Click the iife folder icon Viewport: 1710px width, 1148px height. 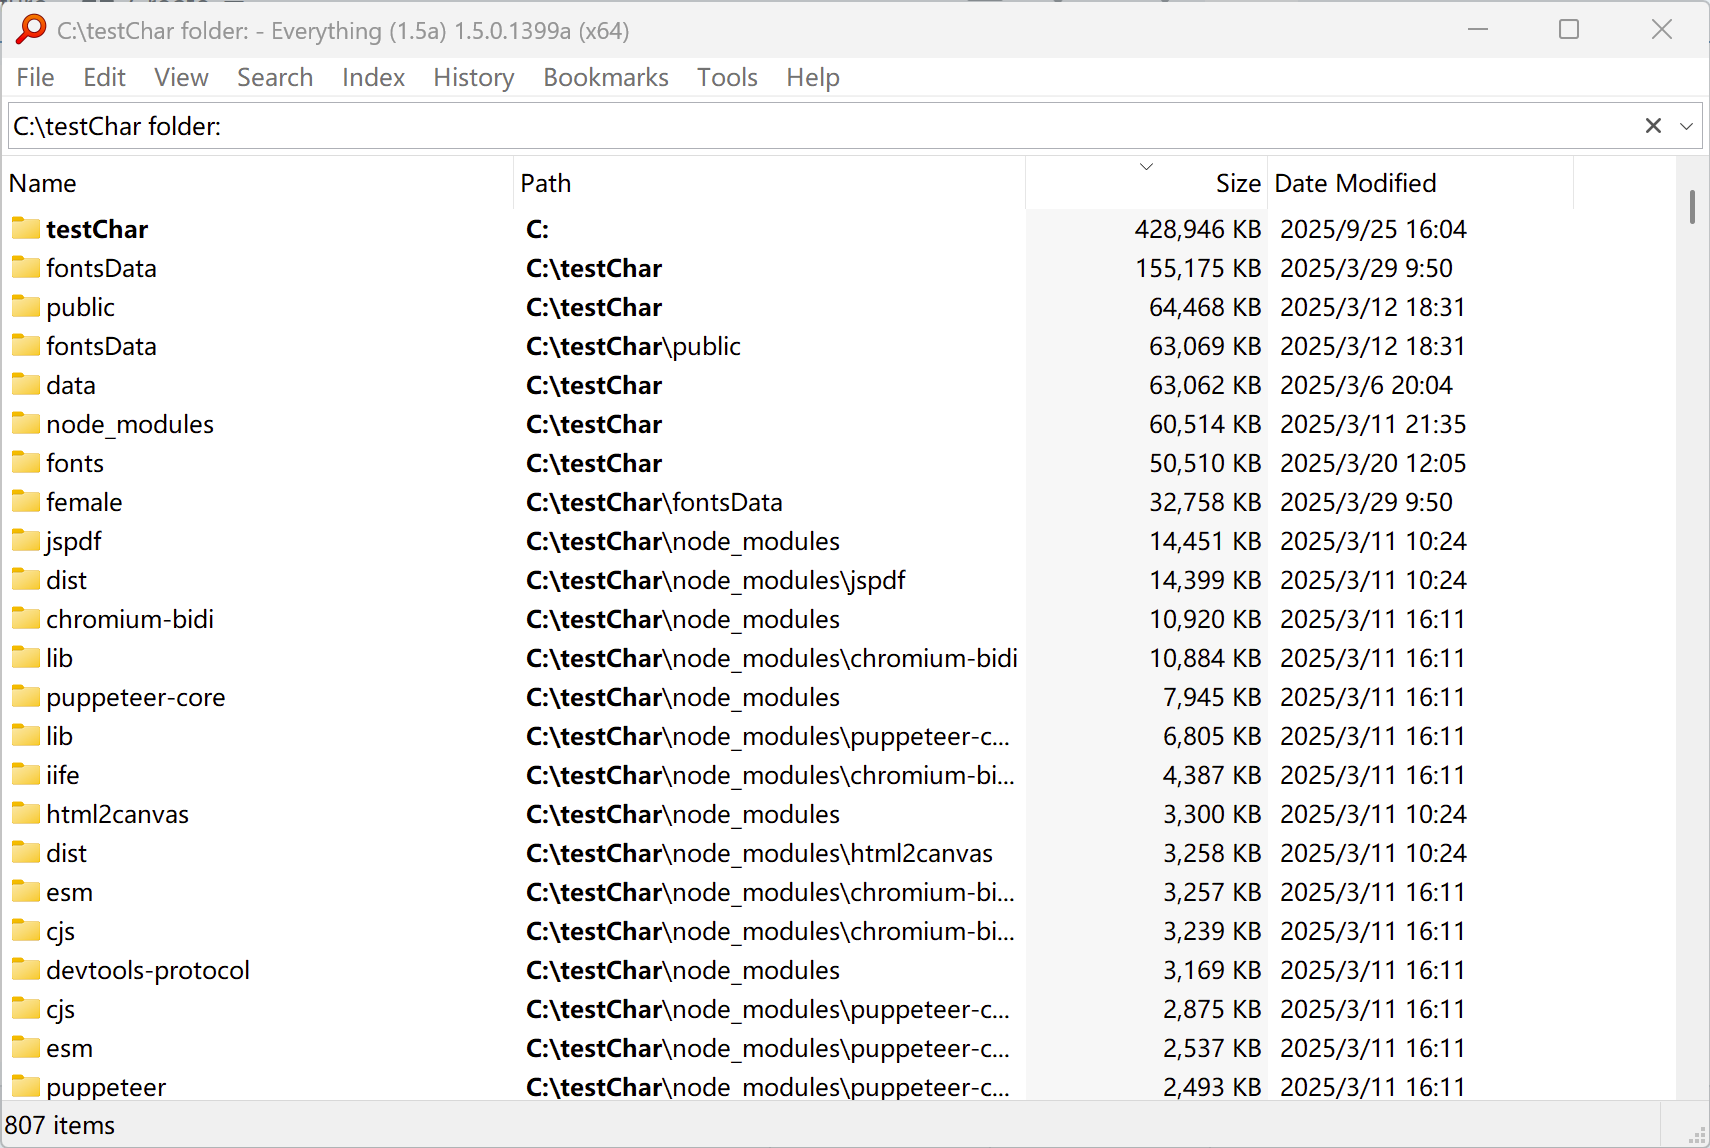[x=26, y=775]
